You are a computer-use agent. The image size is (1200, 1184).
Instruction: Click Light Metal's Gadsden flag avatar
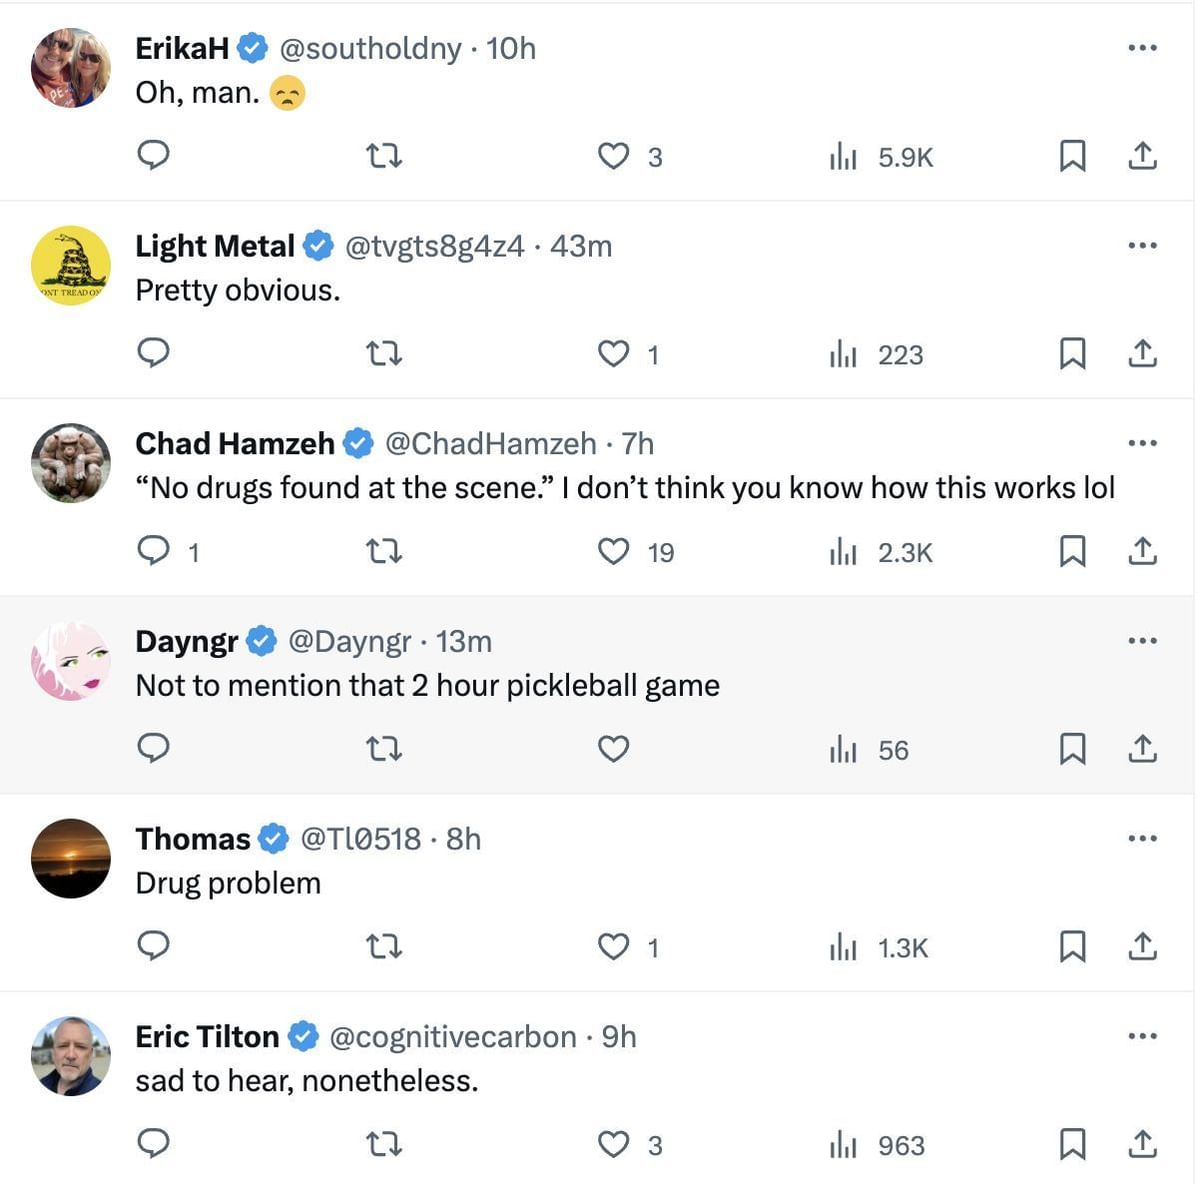[70, 265]
